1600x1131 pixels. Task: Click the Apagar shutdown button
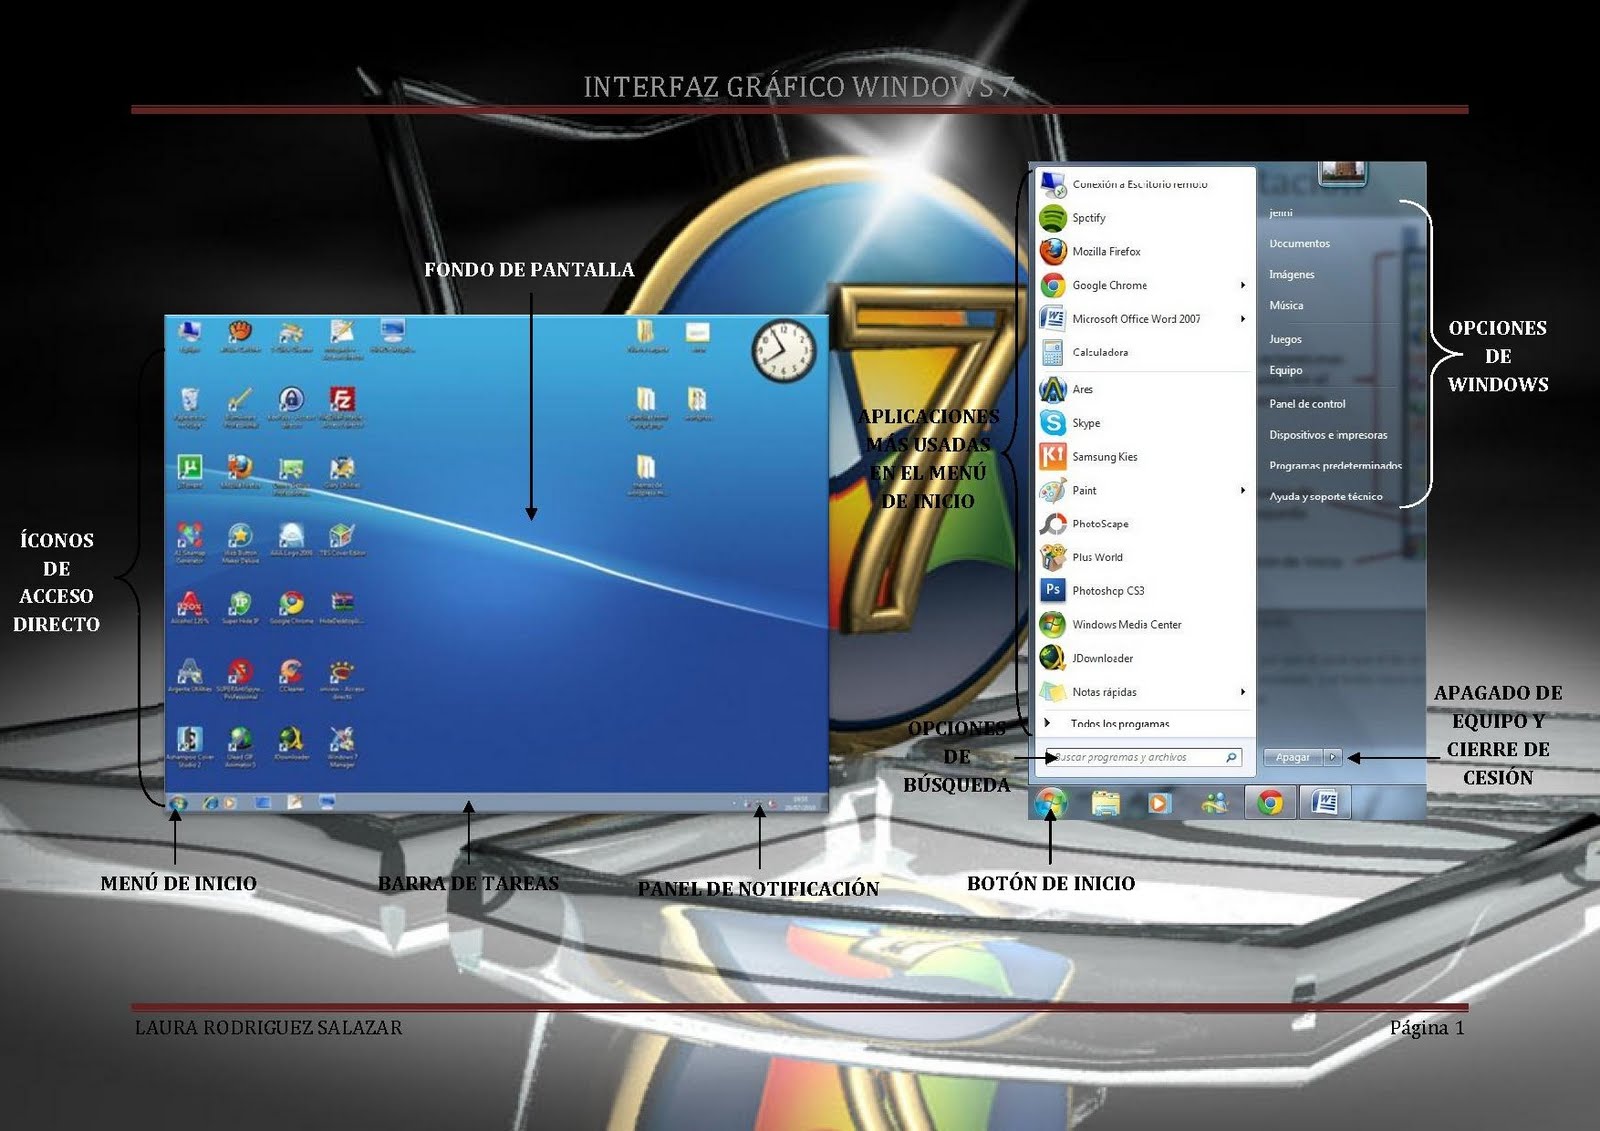[x=1293, y=757]
